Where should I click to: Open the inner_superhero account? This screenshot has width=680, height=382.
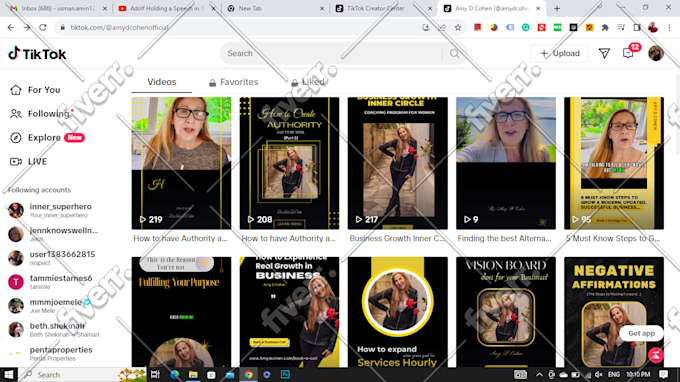52,210
